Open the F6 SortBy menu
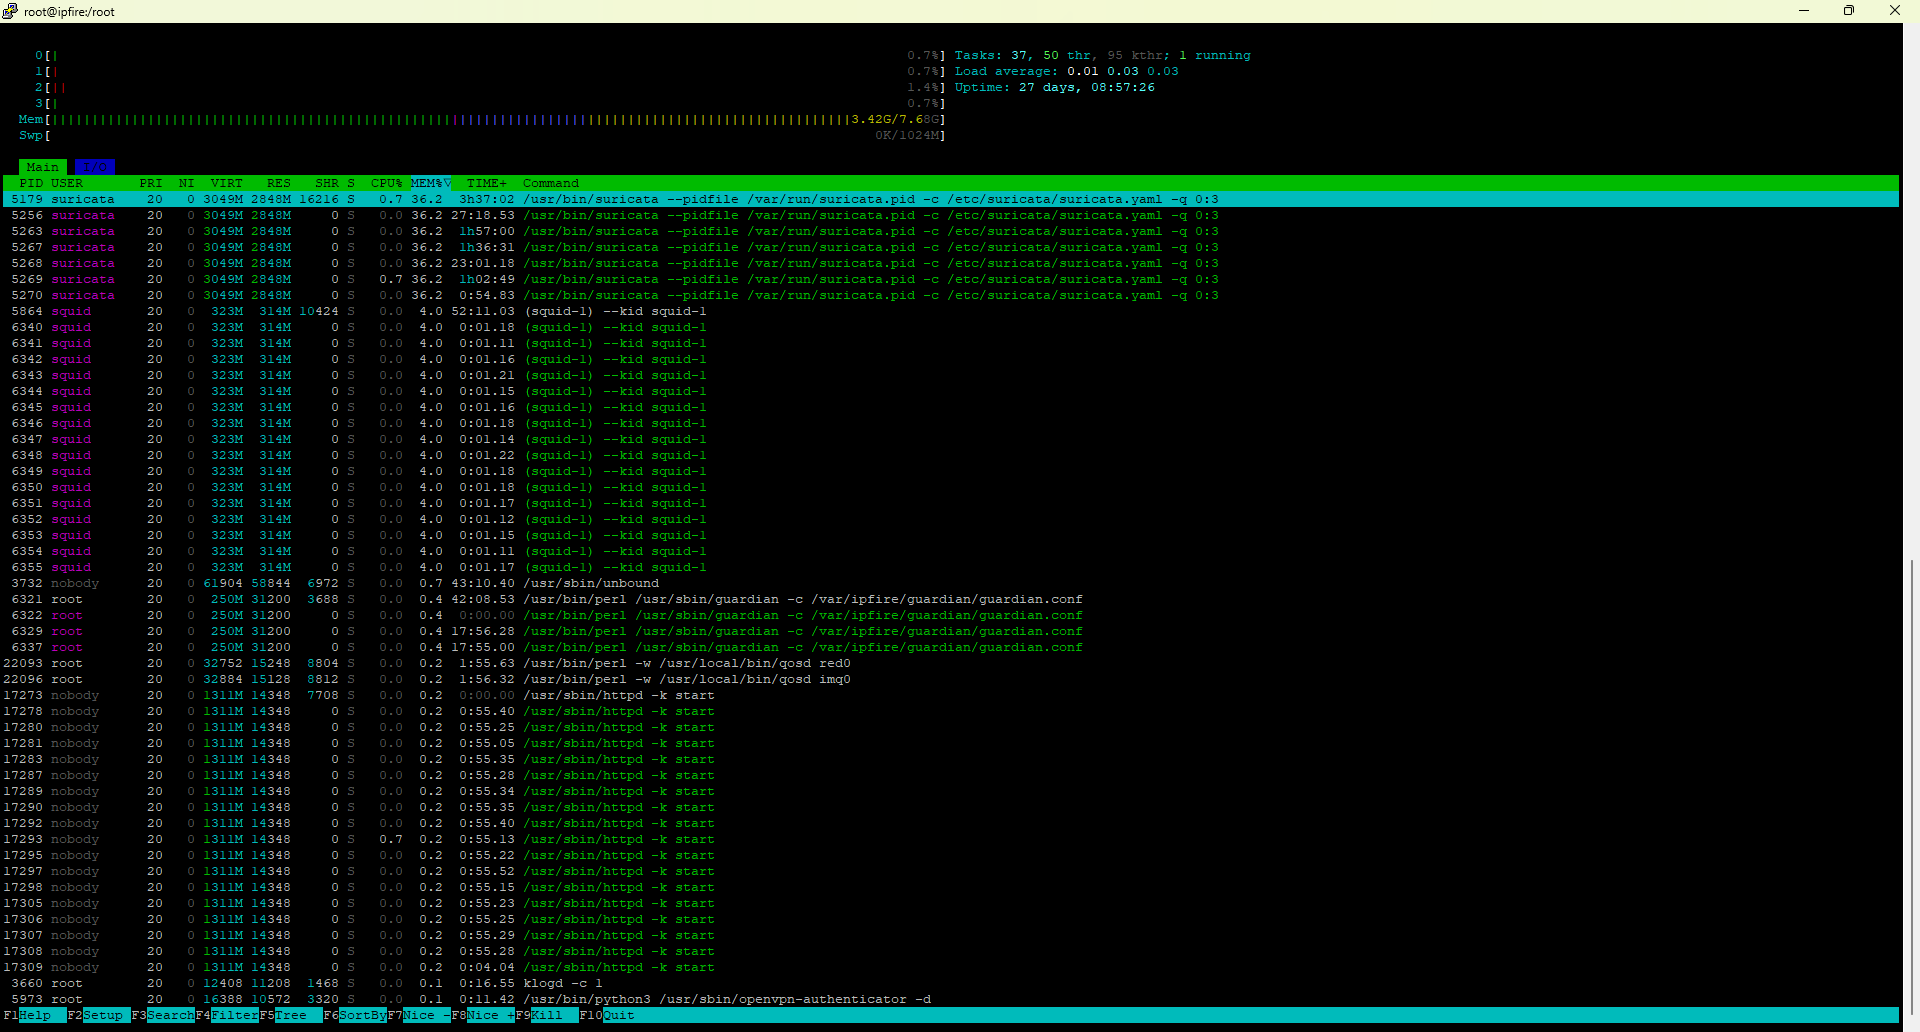Image resolution: width=1920 pixels, height=1032 pixels. (355, 1015)
